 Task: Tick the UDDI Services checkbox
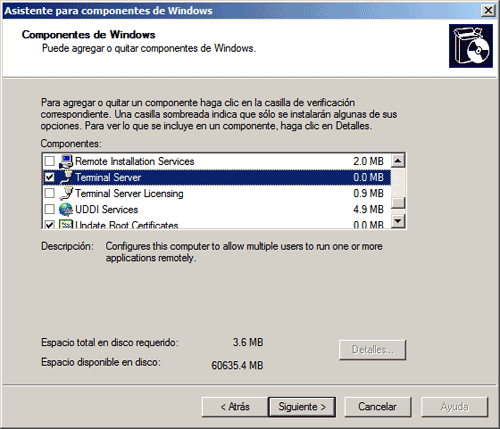(50, 209)
